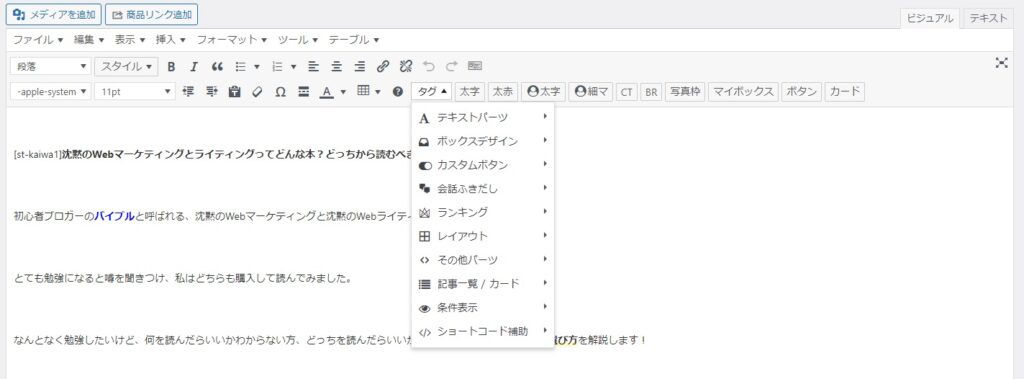Viewport: 1024px width, 379px height.
Task: Insert special character omega
Action: pyautogui.click(x=280, y=92)
